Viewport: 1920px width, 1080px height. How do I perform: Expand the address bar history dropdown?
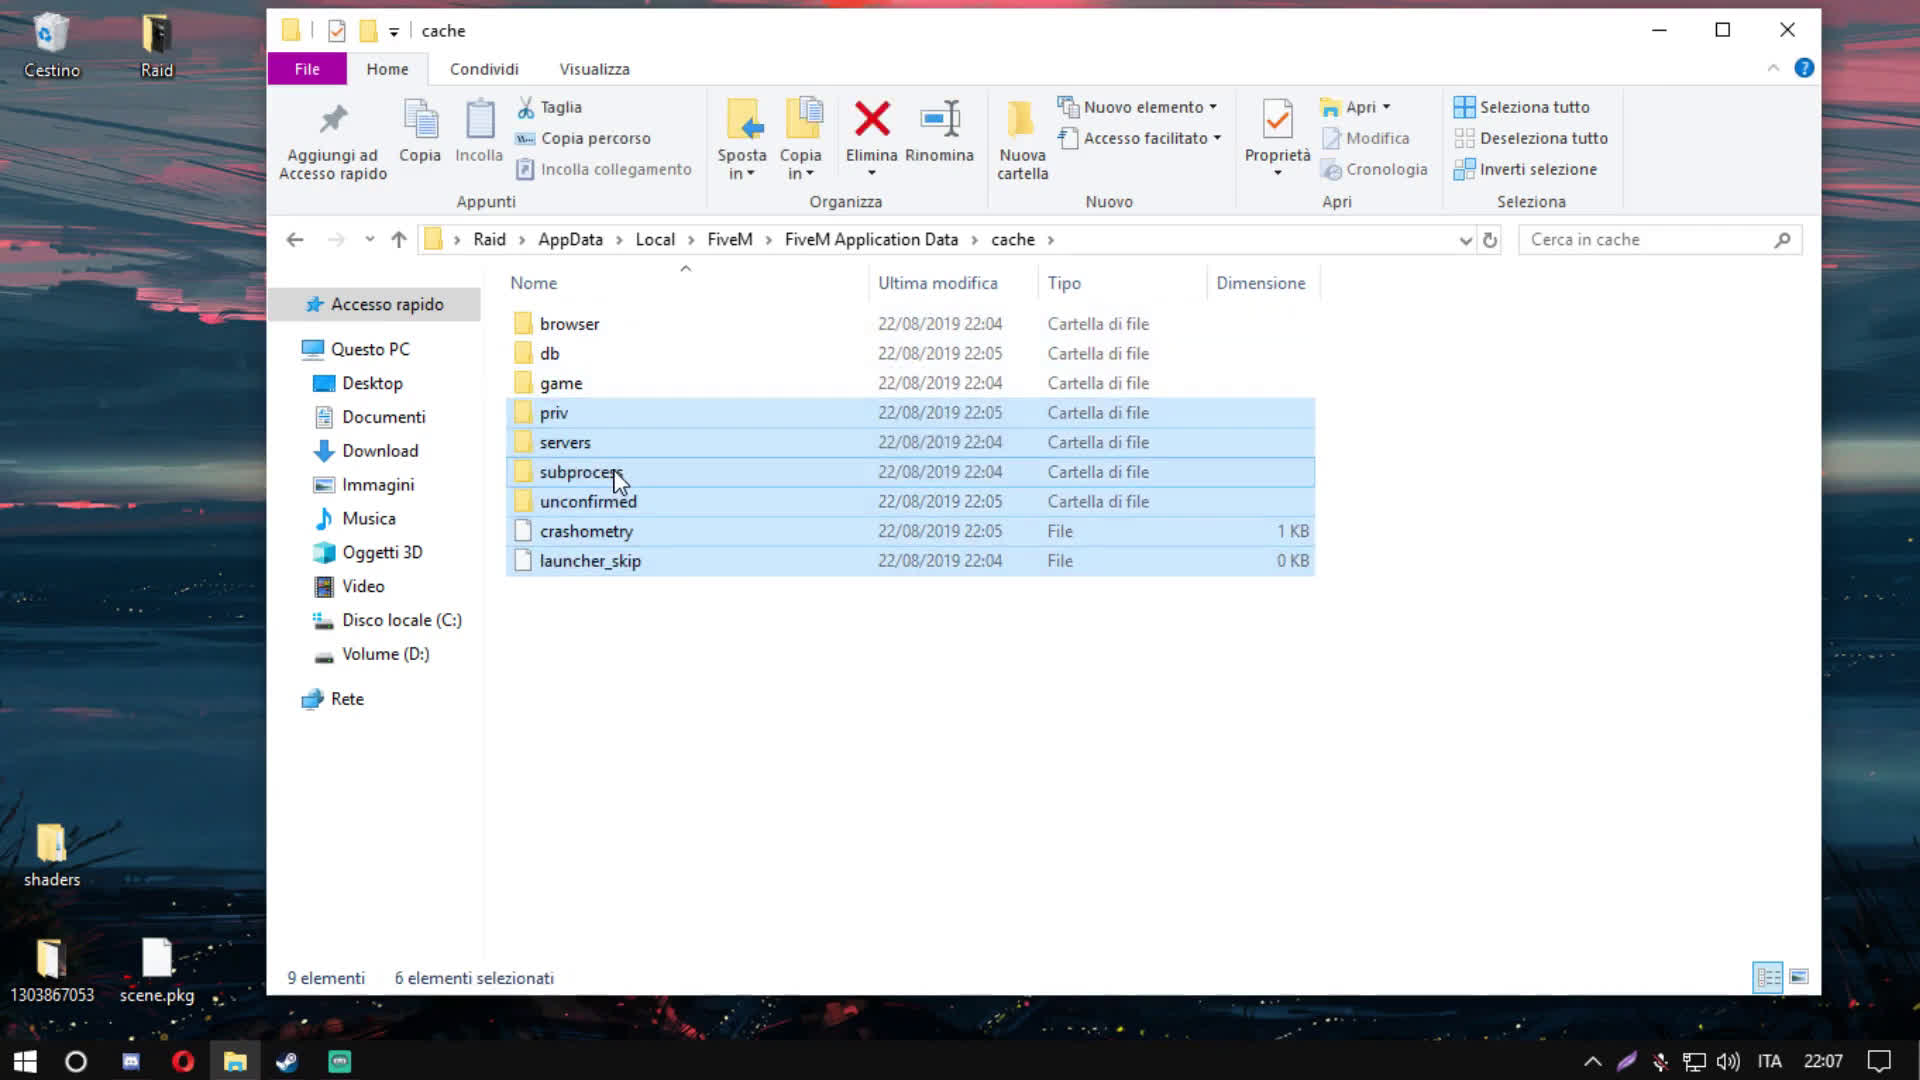1465,240
